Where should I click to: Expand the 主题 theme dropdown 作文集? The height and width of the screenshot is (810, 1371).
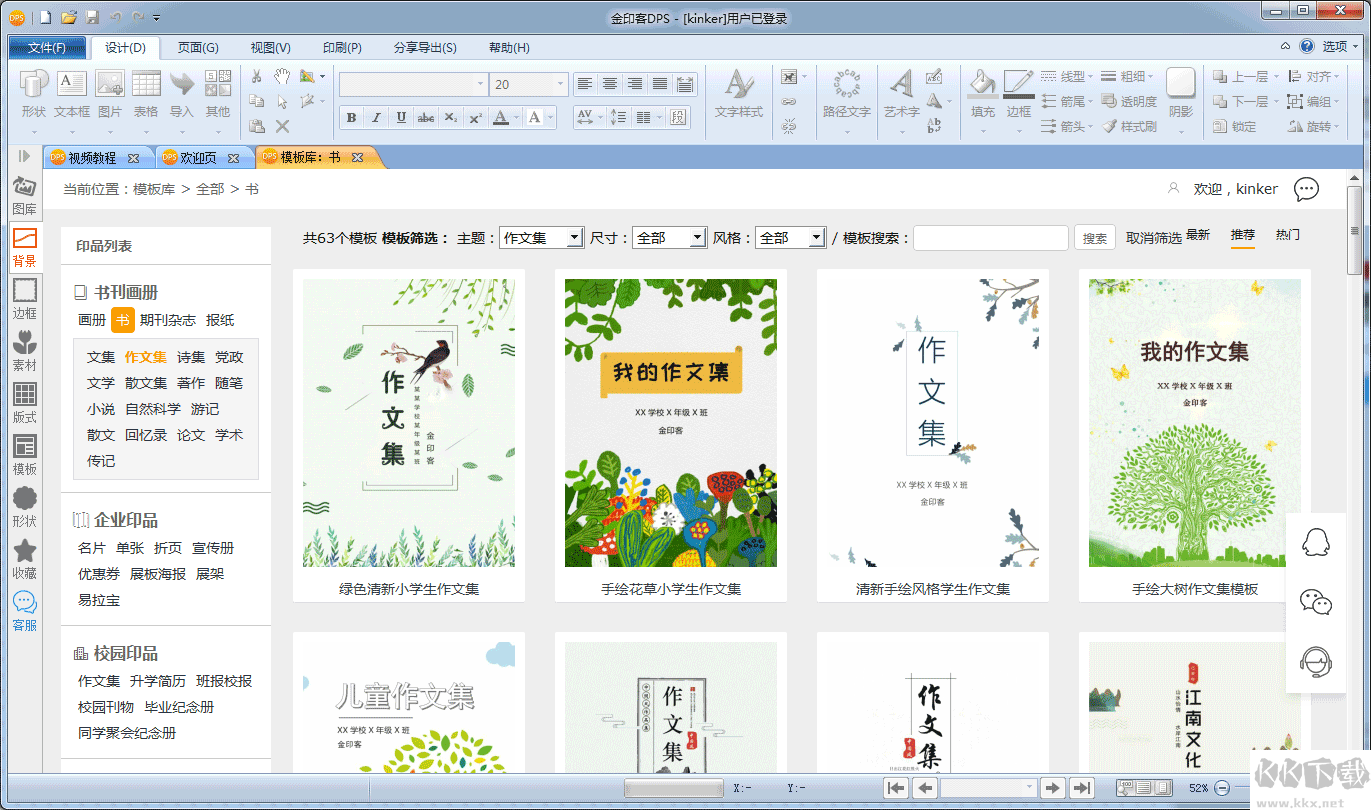(x=574, y=238)
